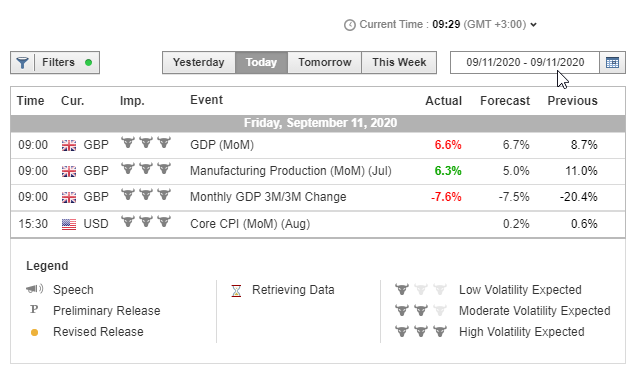The height and width of the screenshot is (380, 634).
Task: Open the Core CPI (MoM) (Aug) event
Action: [x=250, y=224]
